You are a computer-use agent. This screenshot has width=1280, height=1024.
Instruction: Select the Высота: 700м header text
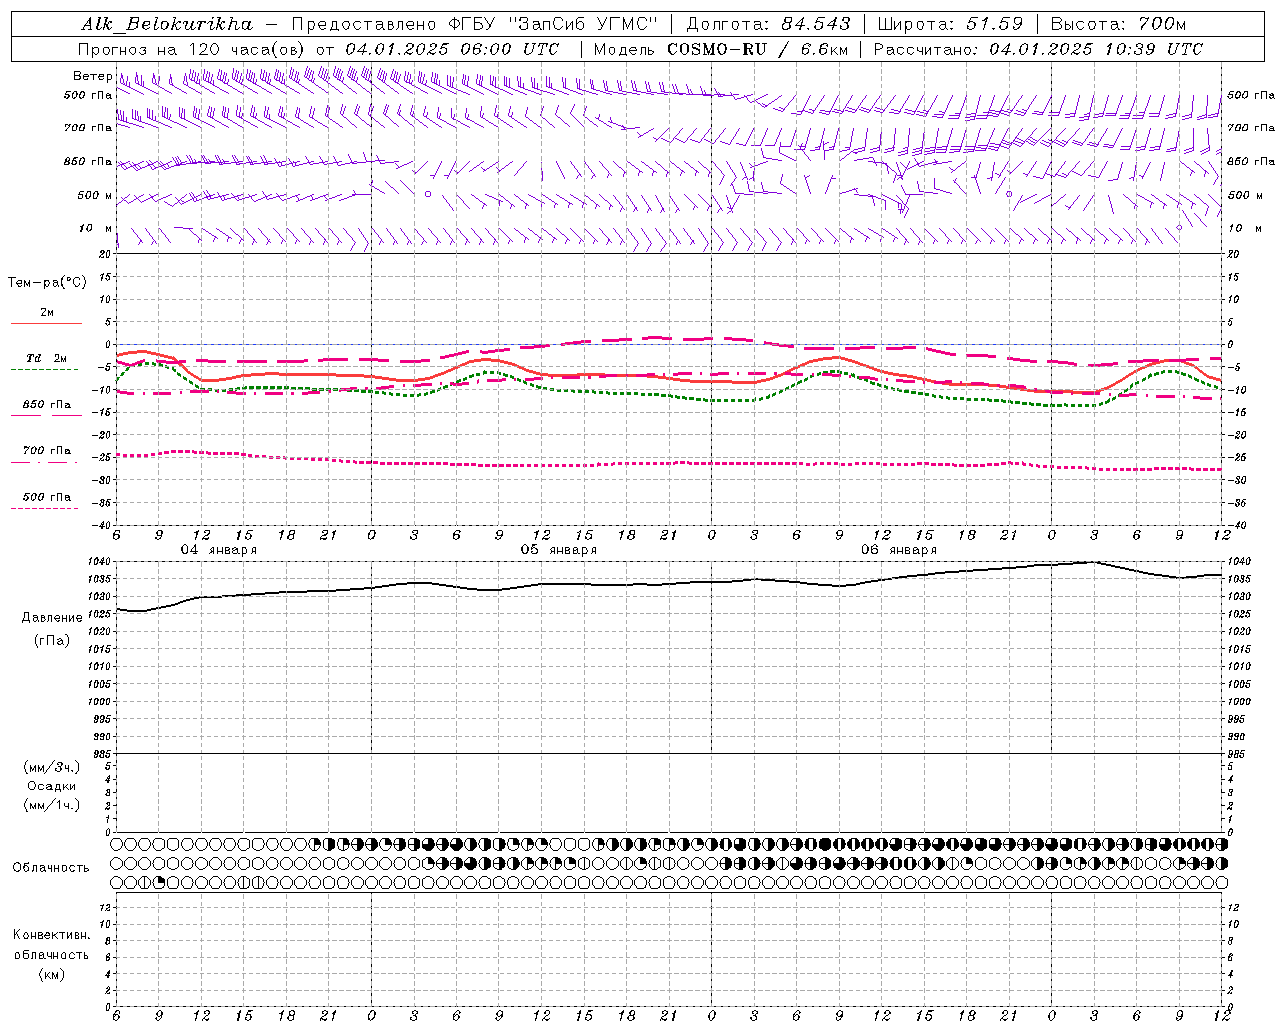1118,23
